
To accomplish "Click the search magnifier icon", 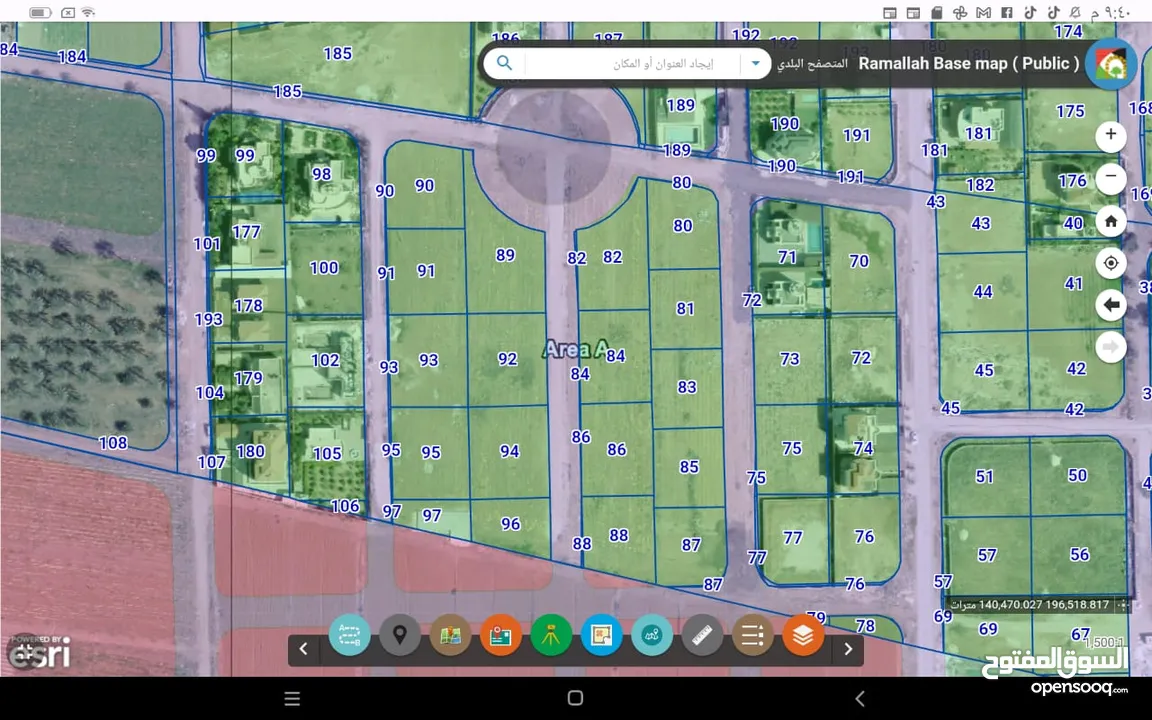I will coord(505,63).
